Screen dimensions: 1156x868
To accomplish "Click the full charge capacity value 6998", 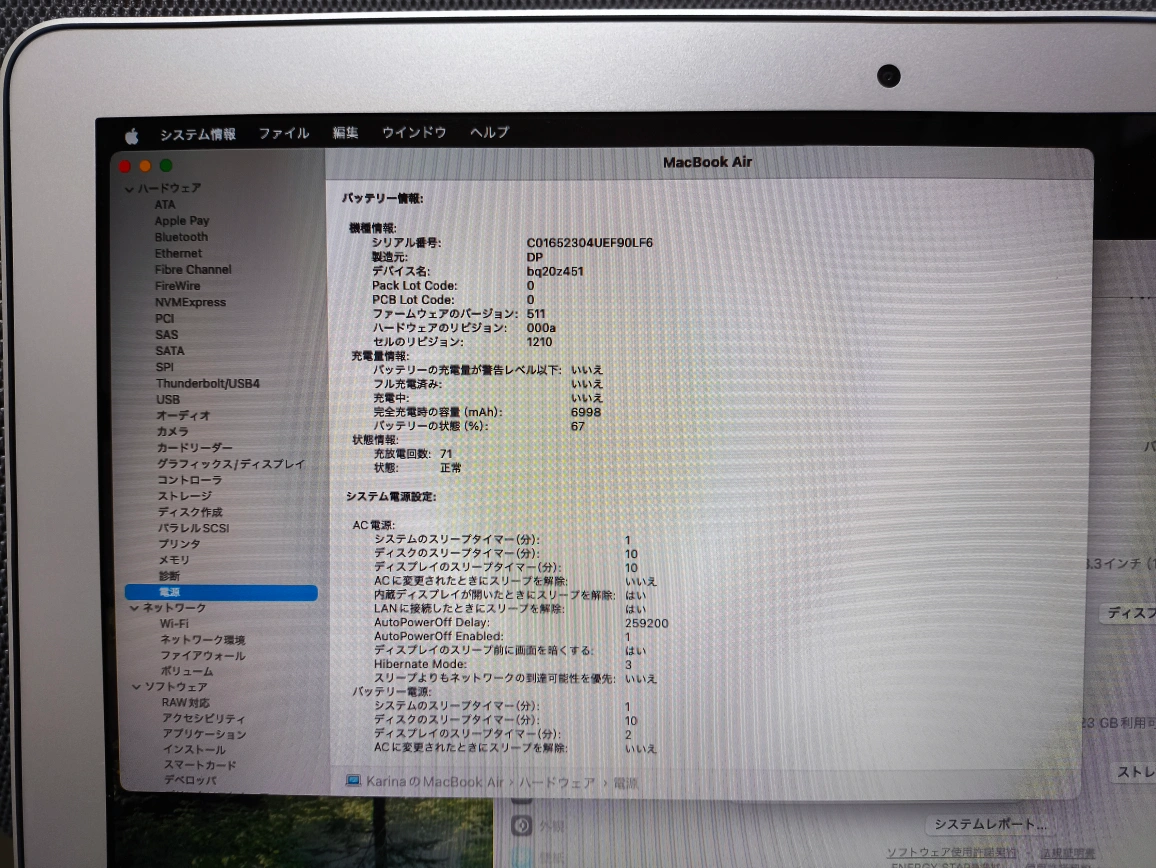I will click(586, 412).
